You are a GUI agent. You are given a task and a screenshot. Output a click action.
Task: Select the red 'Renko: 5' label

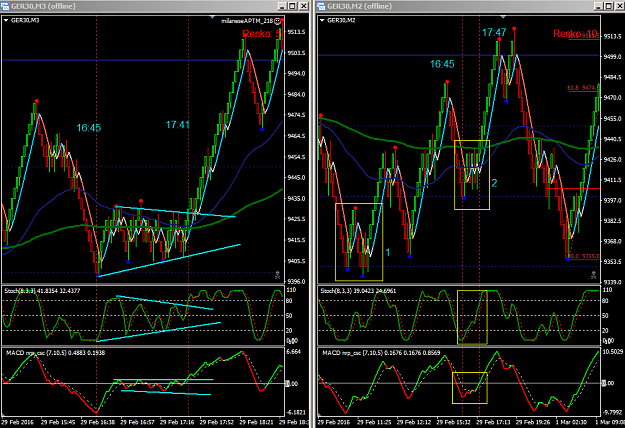262,34
